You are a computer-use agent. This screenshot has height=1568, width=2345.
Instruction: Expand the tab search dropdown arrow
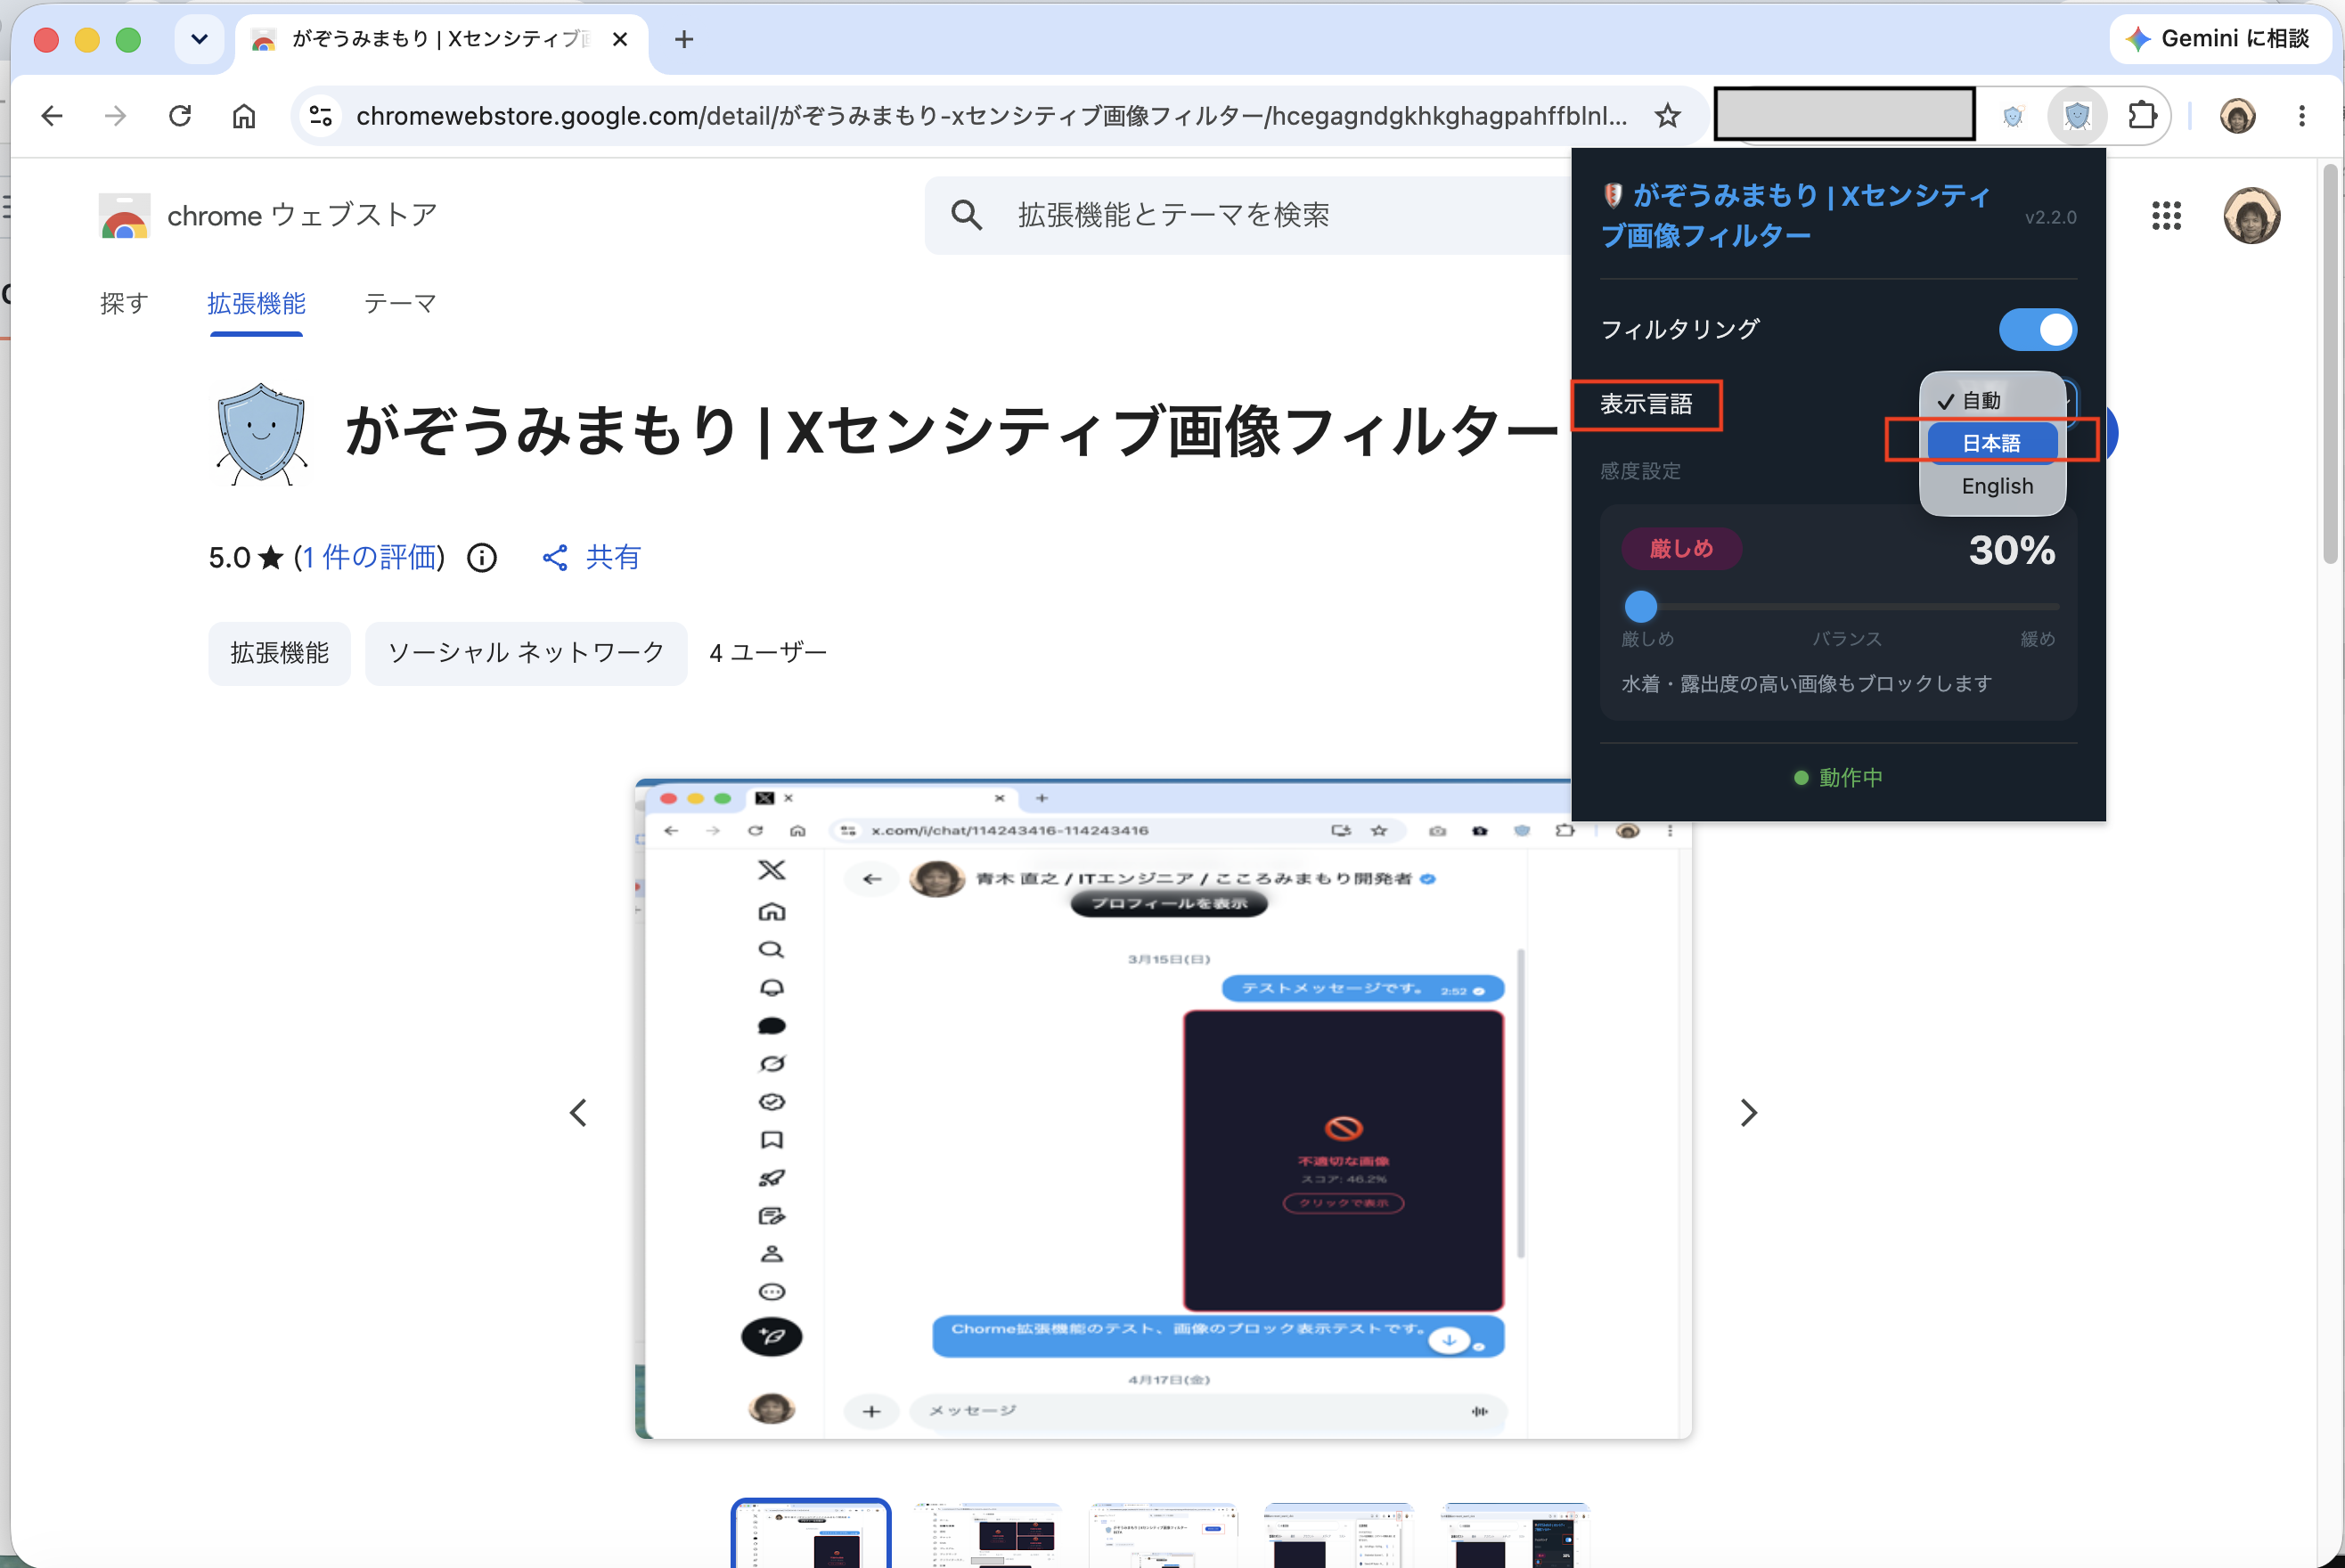[199, 39]
